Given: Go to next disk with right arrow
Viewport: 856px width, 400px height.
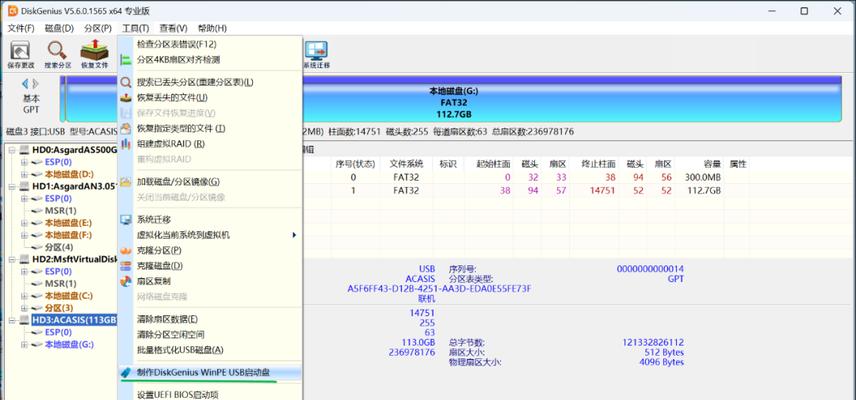Looking at the screenshot, I should point(36,84).
